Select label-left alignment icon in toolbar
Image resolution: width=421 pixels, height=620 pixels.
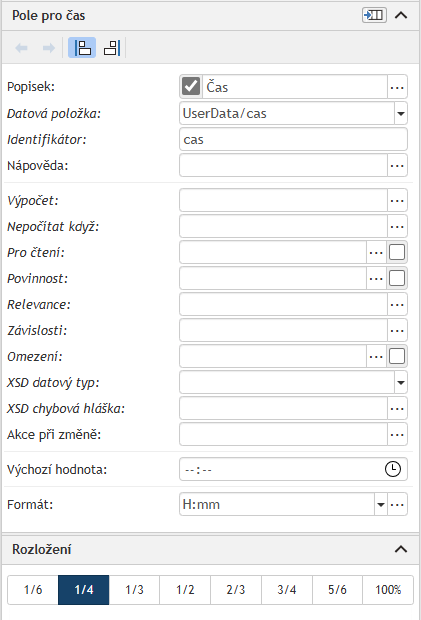82,48
